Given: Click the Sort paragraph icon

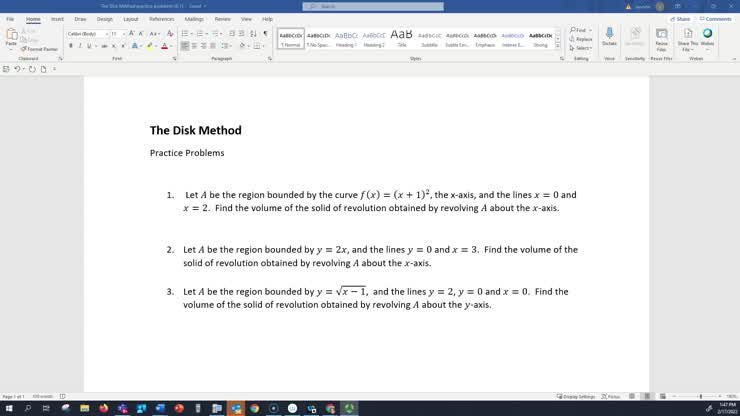Looking at the screenshot, I should click(254, 33).
